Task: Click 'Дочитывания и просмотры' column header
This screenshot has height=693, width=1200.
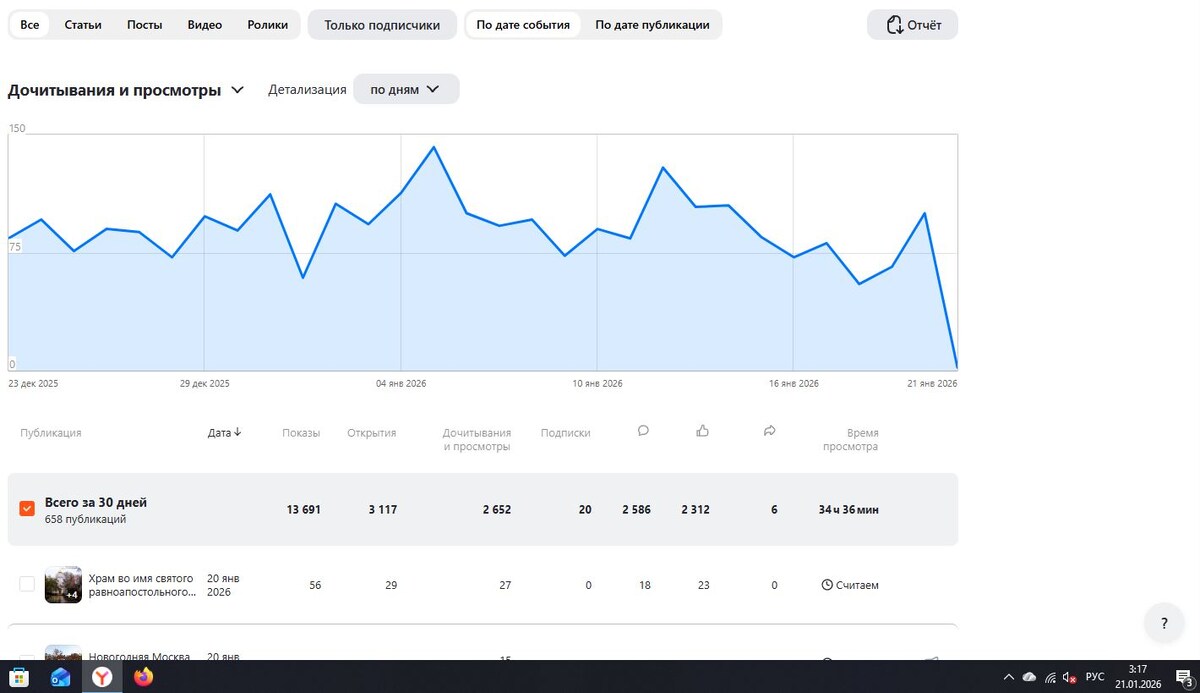Action: tap(477, 440)
